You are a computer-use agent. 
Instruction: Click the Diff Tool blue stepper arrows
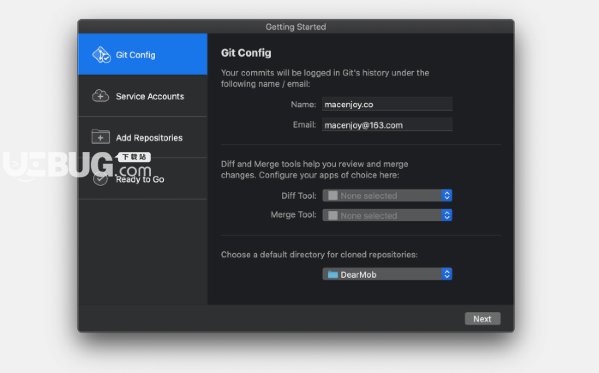447,196
